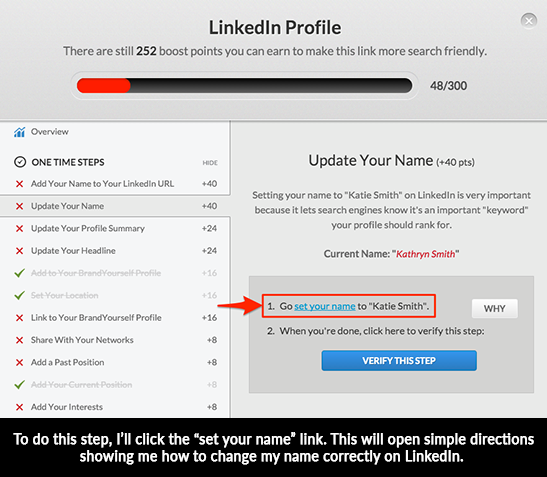Click the green check beside Add Your Current Position
547x477 pixels.
pos(20,385)
